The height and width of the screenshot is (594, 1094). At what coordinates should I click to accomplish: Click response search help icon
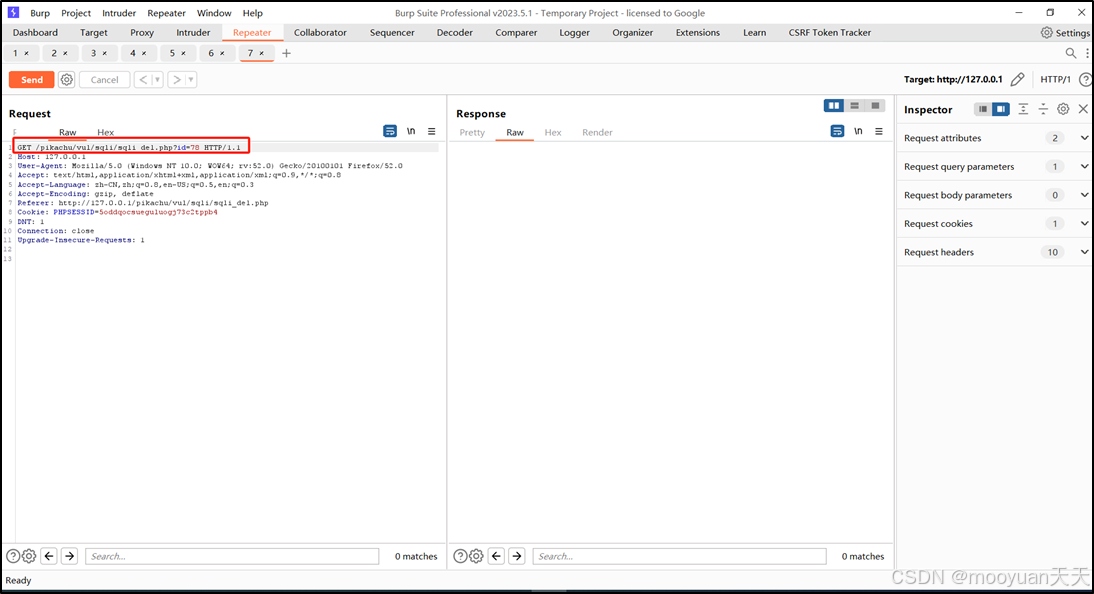(460, 556)
